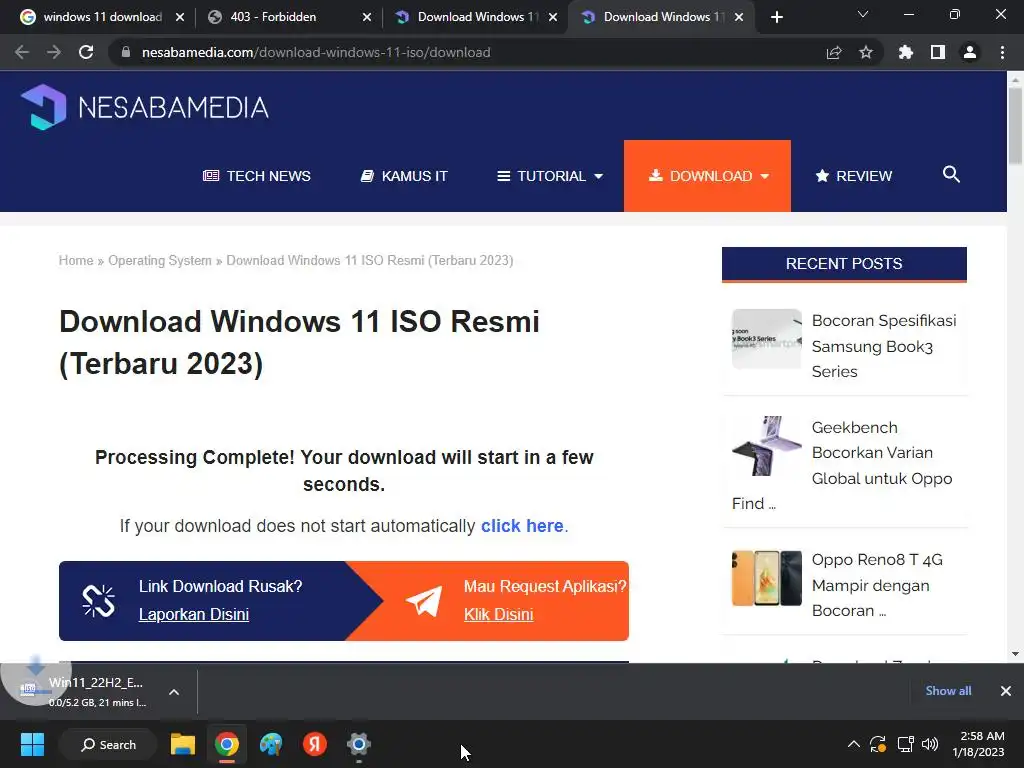This screenshot has height=768, width=1024.
Task: Open Chrome three-dot menu
Action: coord(1002,52)
